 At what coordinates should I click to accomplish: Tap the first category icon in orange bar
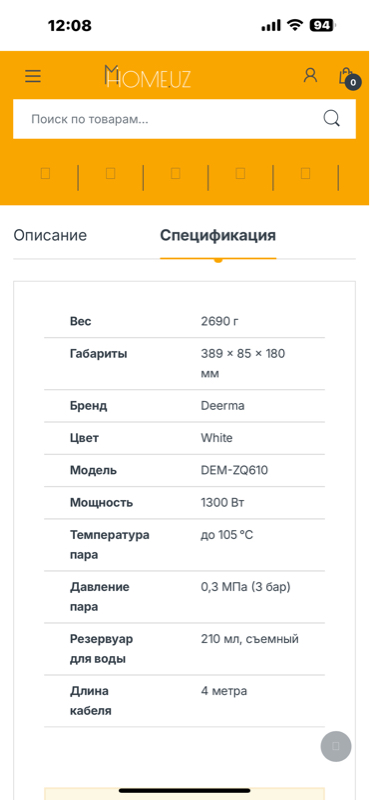(x=45, y=174)
